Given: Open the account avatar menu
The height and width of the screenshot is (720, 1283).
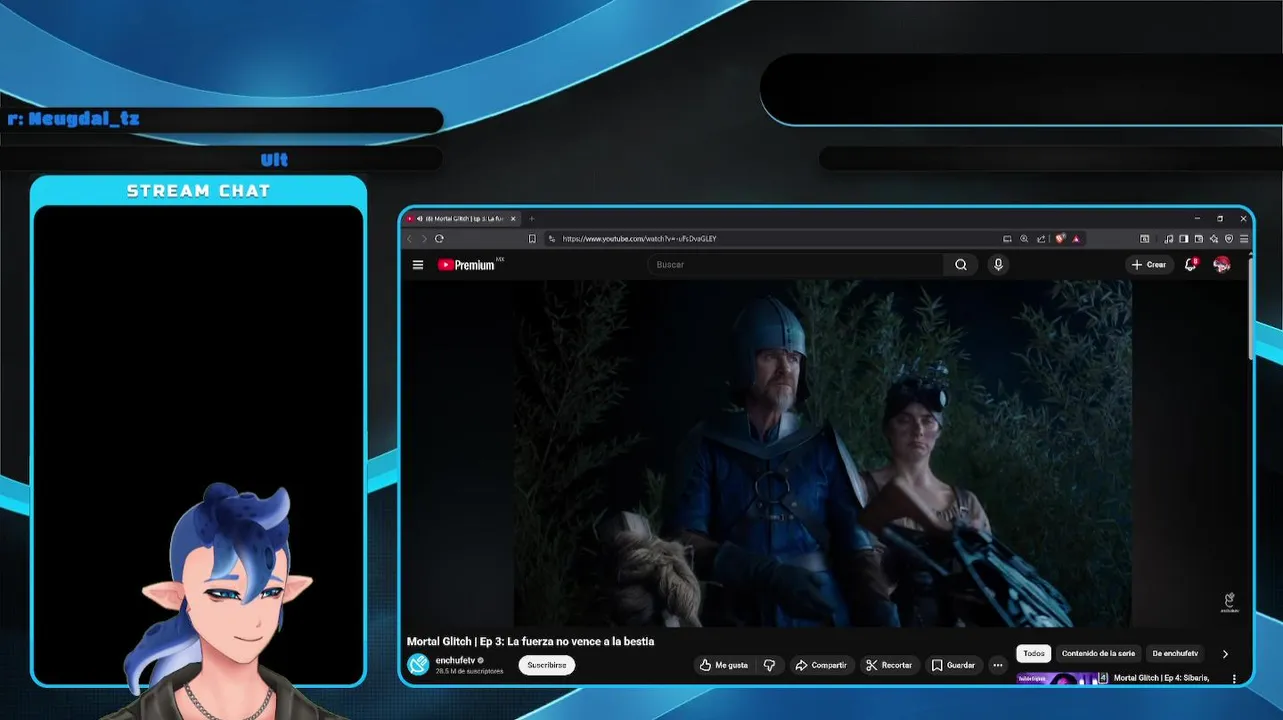Looking at the screenshot, I should pos(1222,265).
